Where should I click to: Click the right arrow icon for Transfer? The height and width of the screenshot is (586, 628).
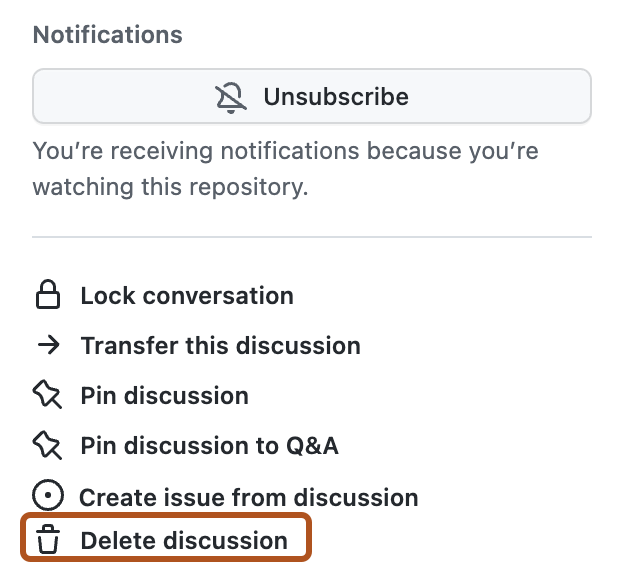click(47, 346)
